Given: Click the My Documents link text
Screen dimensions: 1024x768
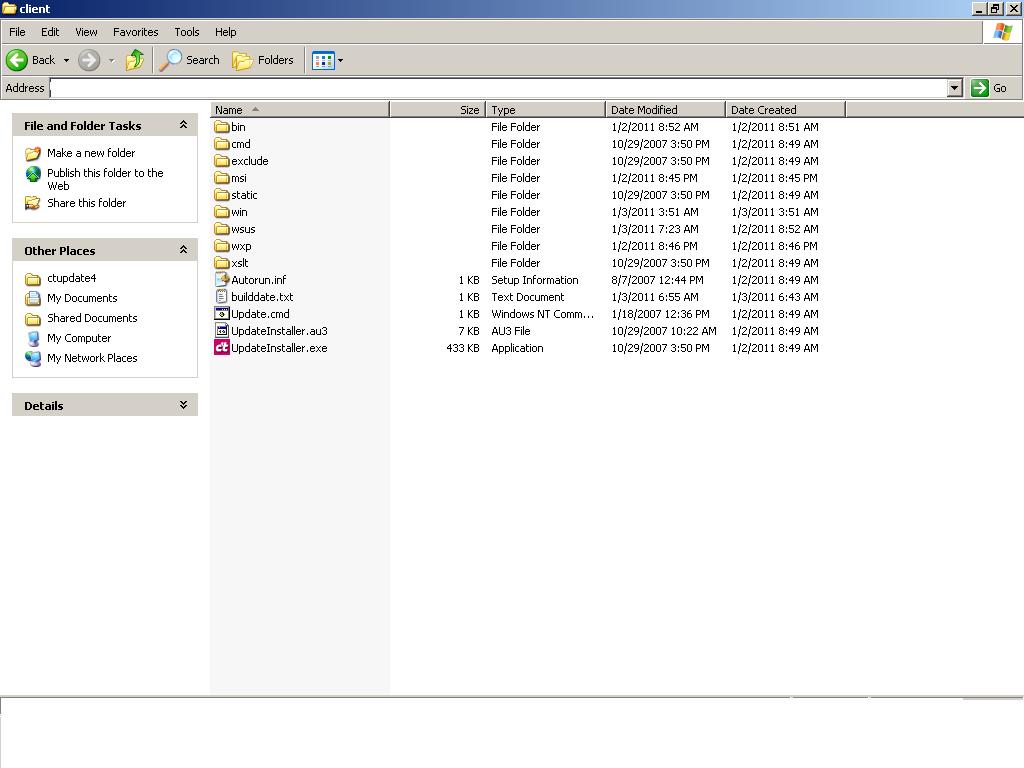Looking at the screenshot, I should pyautogui.click(x=82, y=298).
